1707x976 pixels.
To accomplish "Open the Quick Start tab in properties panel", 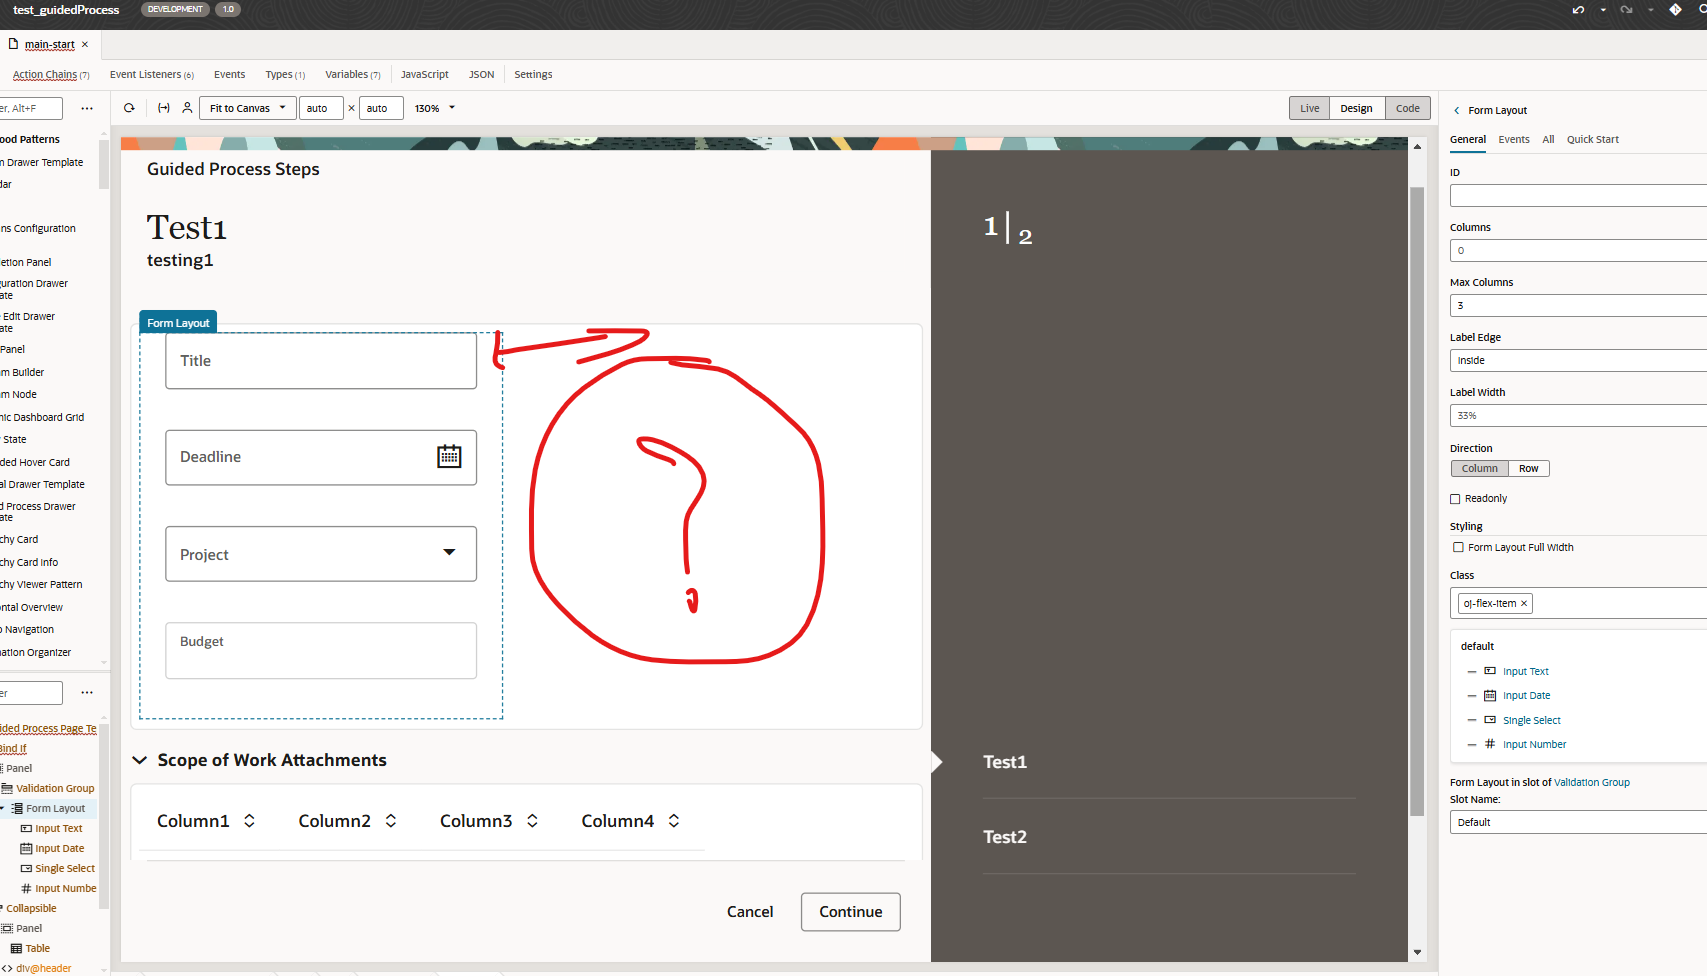I will click(1592, 139).
